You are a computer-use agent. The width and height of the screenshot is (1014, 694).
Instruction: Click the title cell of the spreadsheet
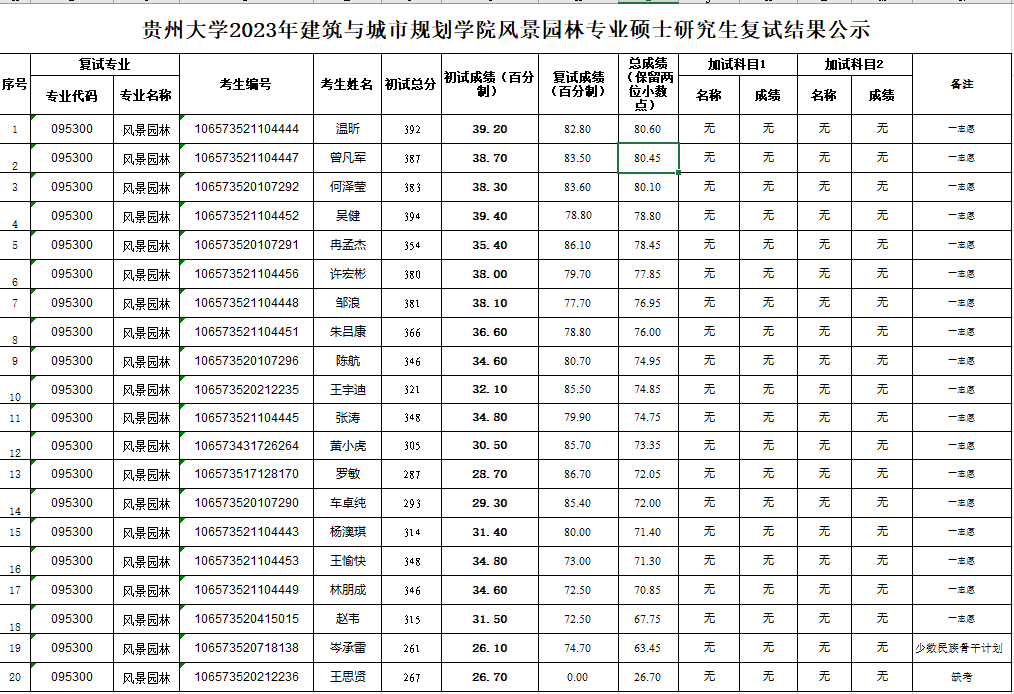pos(506,27)
